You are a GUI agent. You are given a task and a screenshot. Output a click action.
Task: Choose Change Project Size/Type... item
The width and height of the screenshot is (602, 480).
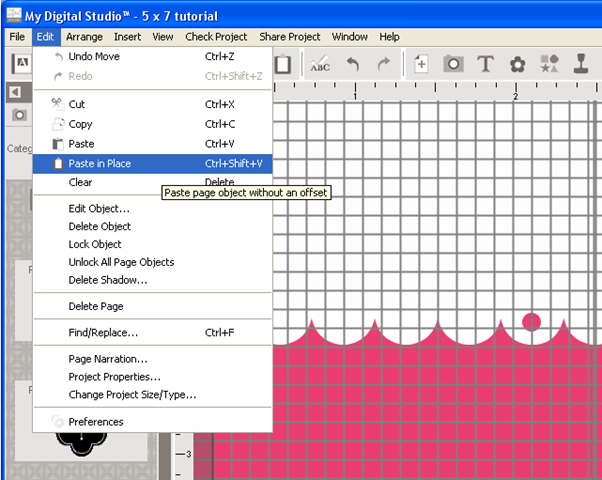point(153,395)
